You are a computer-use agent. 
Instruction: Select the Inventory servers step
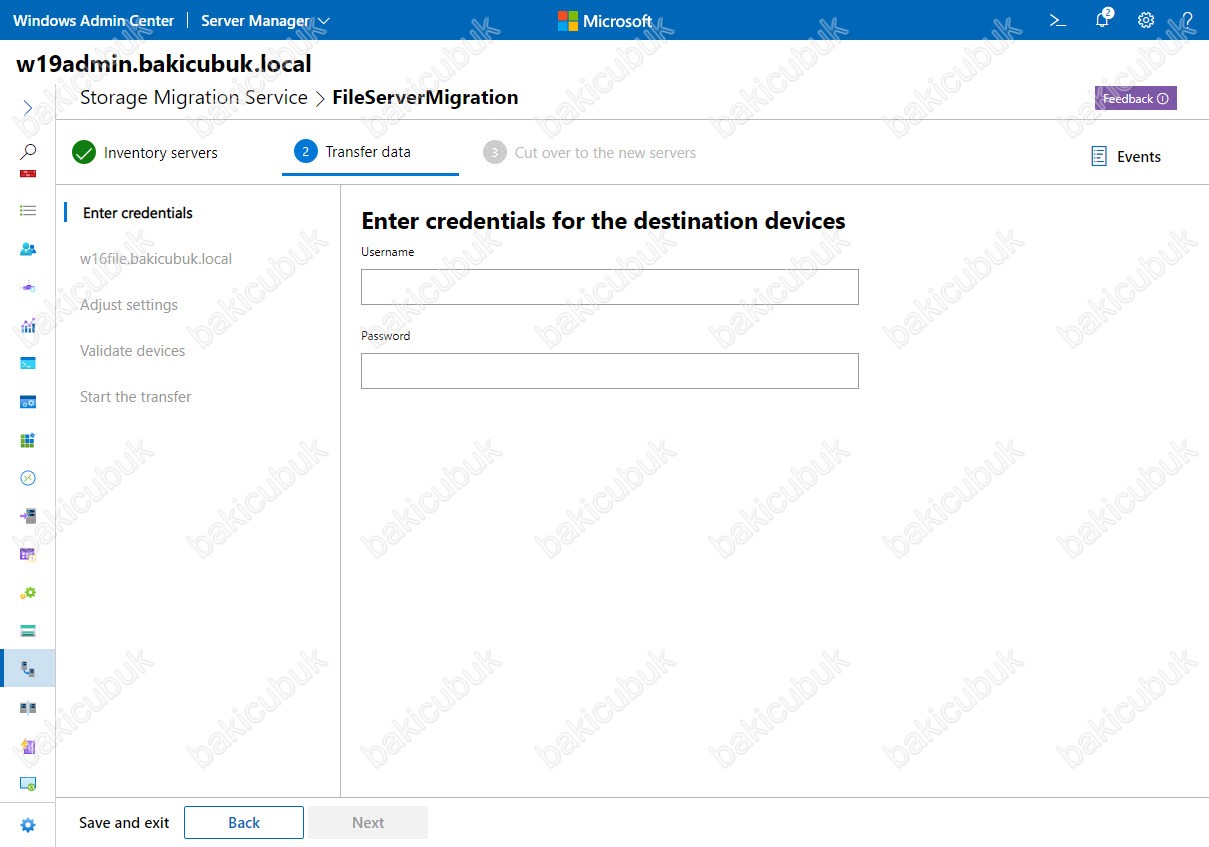click(145, 153)
